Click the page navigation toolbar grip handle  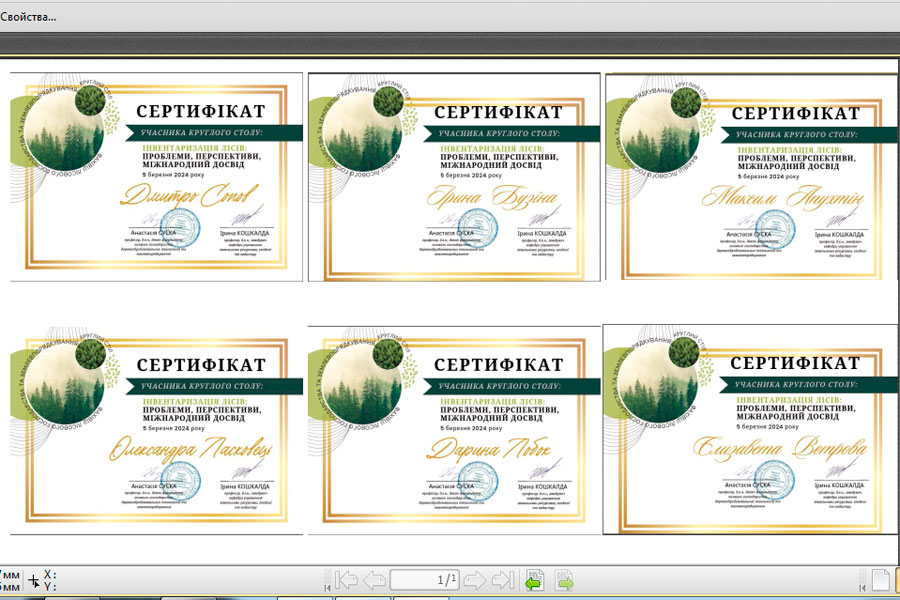tap(325, 580)
